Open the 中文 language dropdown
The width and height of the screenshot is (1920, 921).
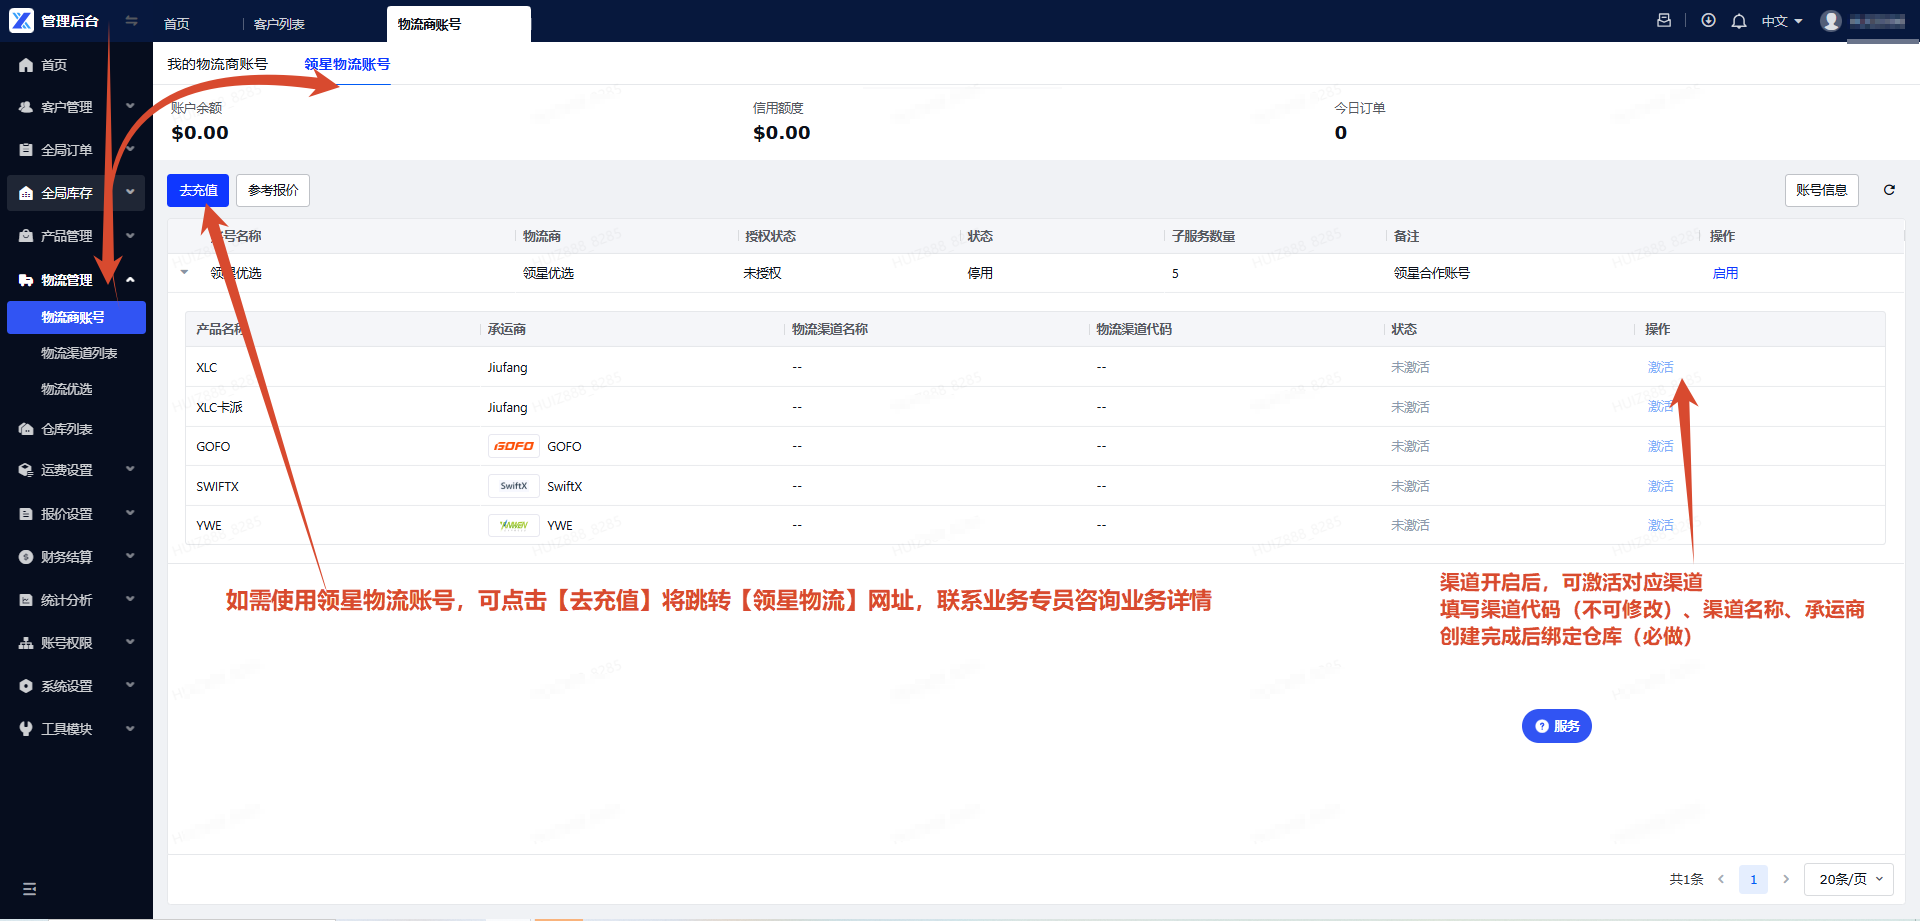(1782, 21)
